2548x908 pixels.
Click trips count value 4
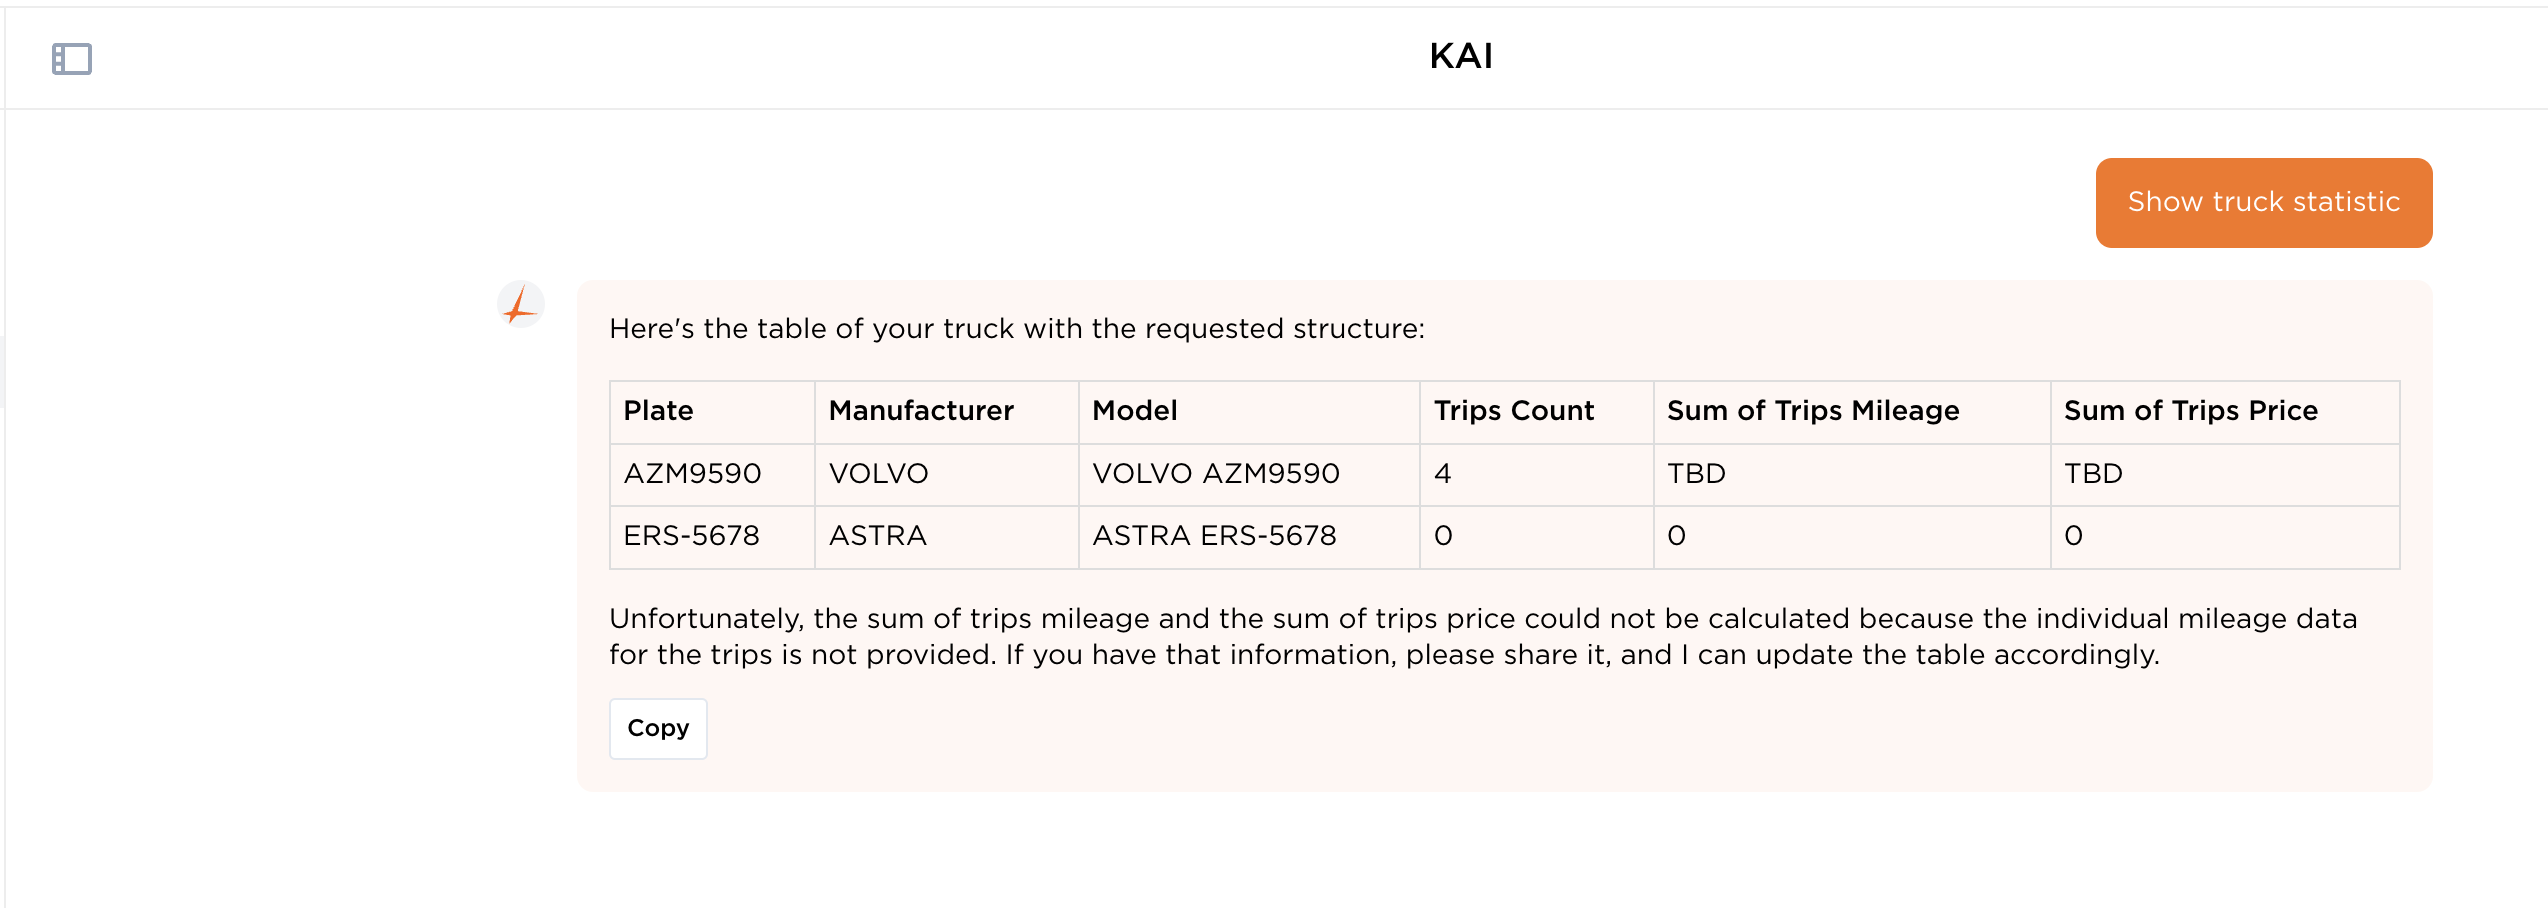click(x=1442, y=474)
